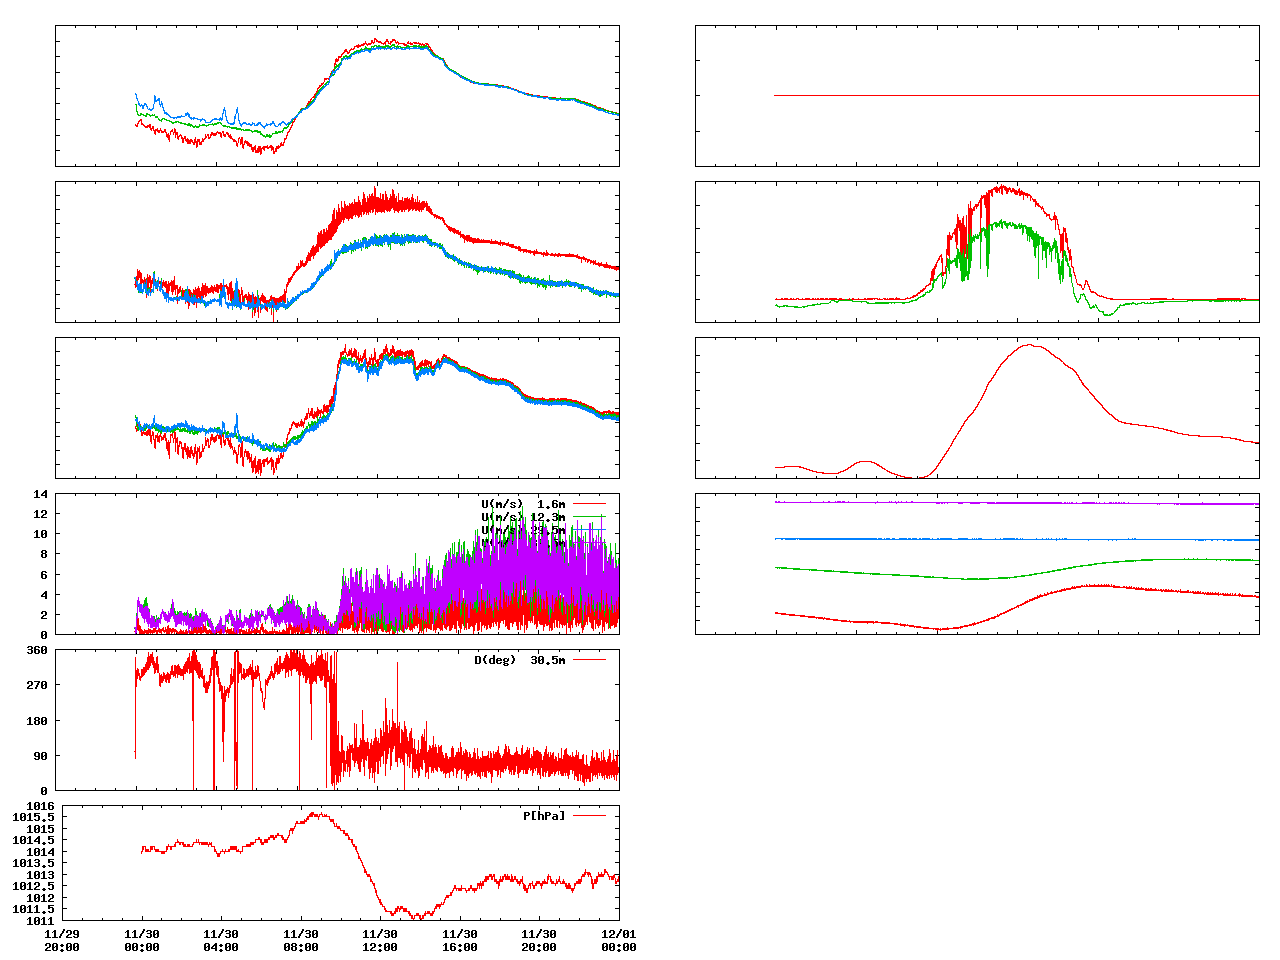Click the '11/30 16:00' time axis label
The image size is (1280, 960).
[x=460, y=941]
